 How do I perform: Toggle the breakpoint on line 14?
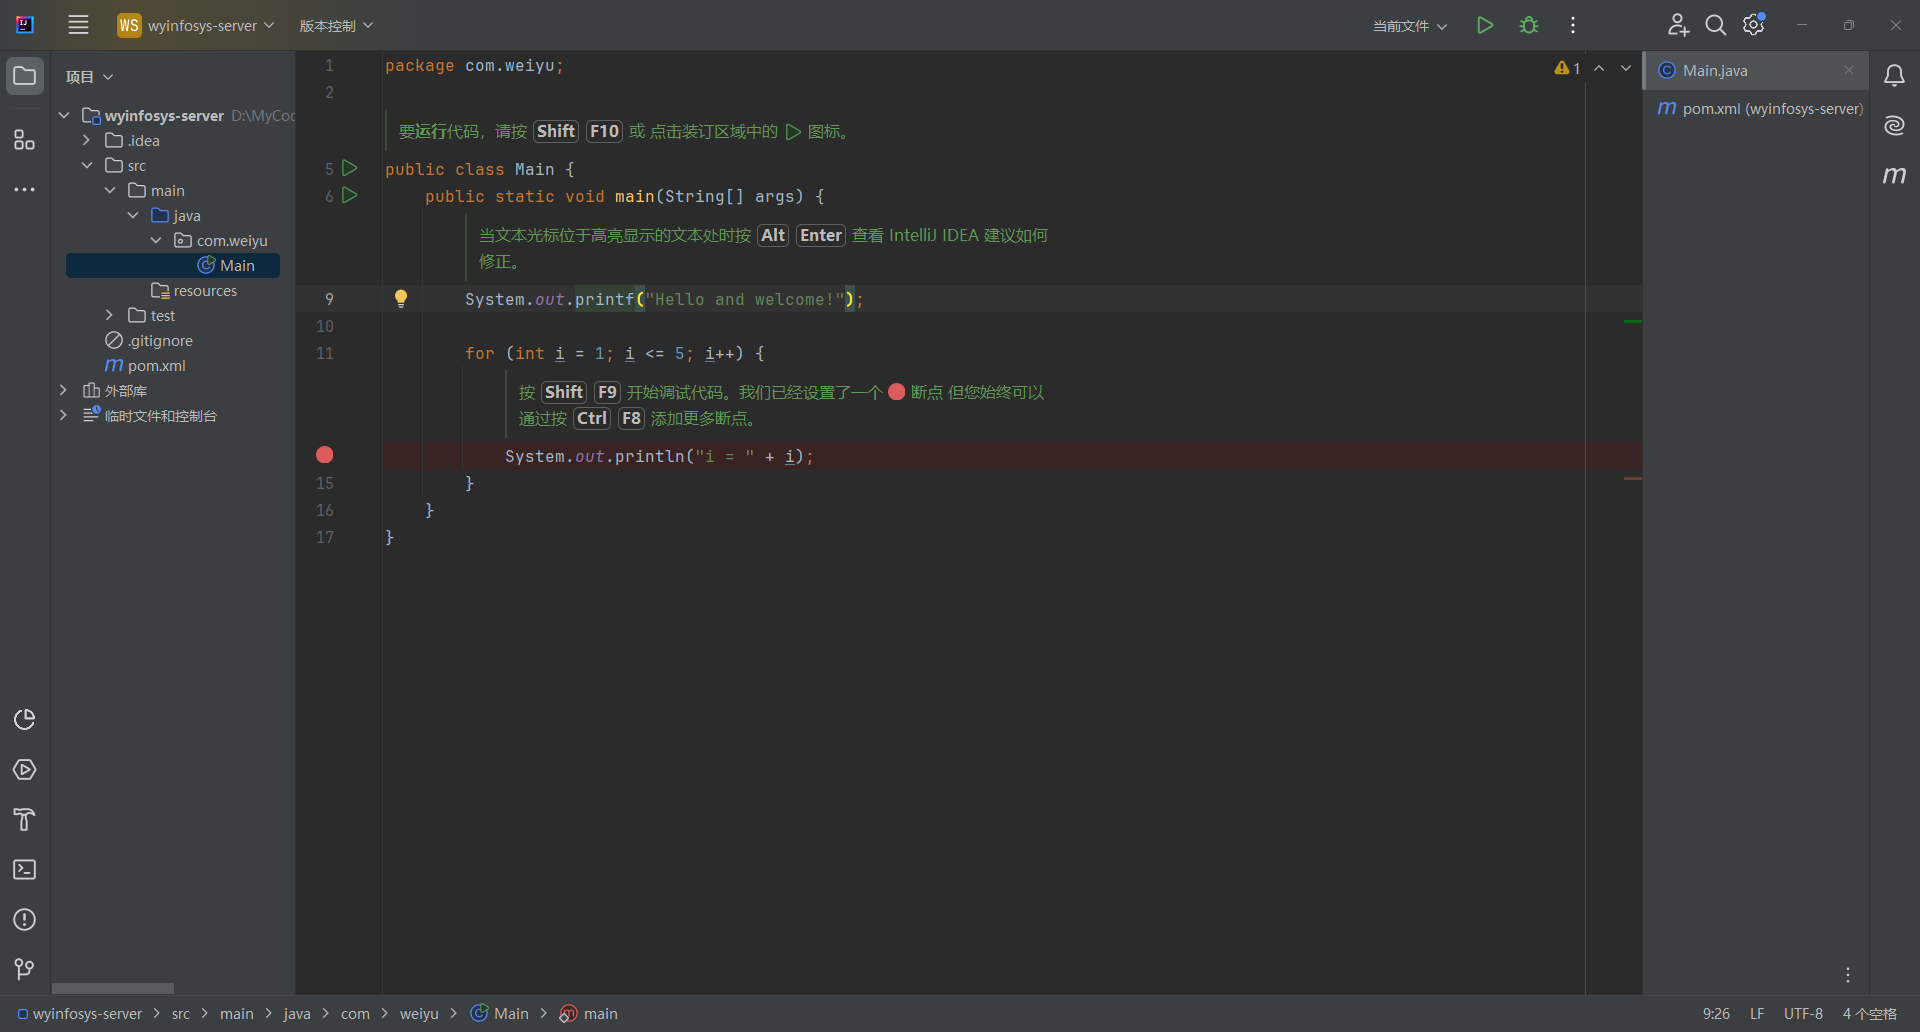(324, 455)
